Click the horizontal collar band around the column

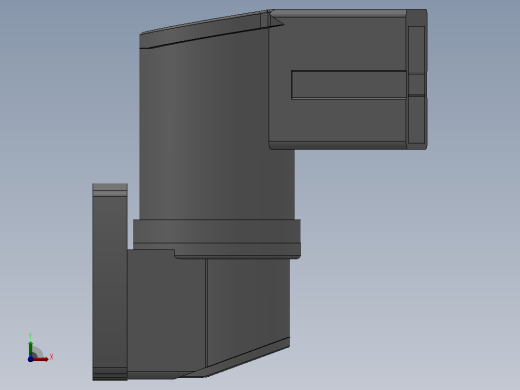click(217, 231)
